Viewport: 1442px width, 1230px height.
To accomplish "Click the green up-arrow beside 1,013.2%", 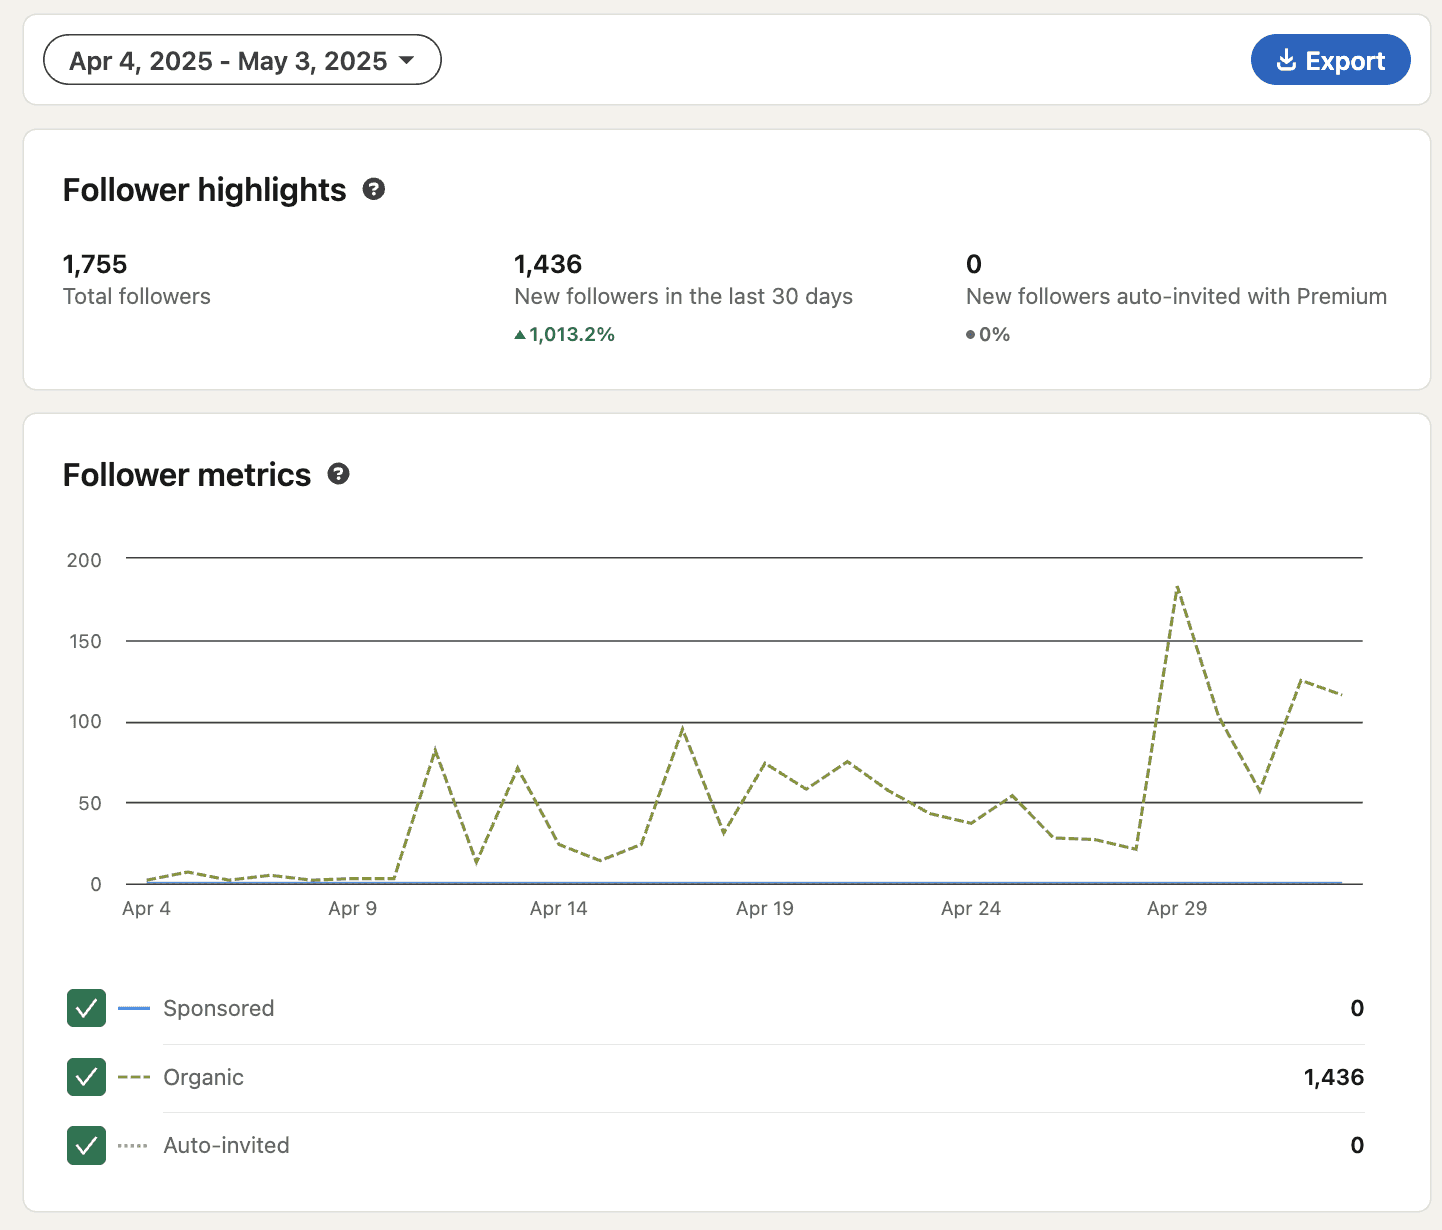I will pyautogui.click(x=520, y=335).
